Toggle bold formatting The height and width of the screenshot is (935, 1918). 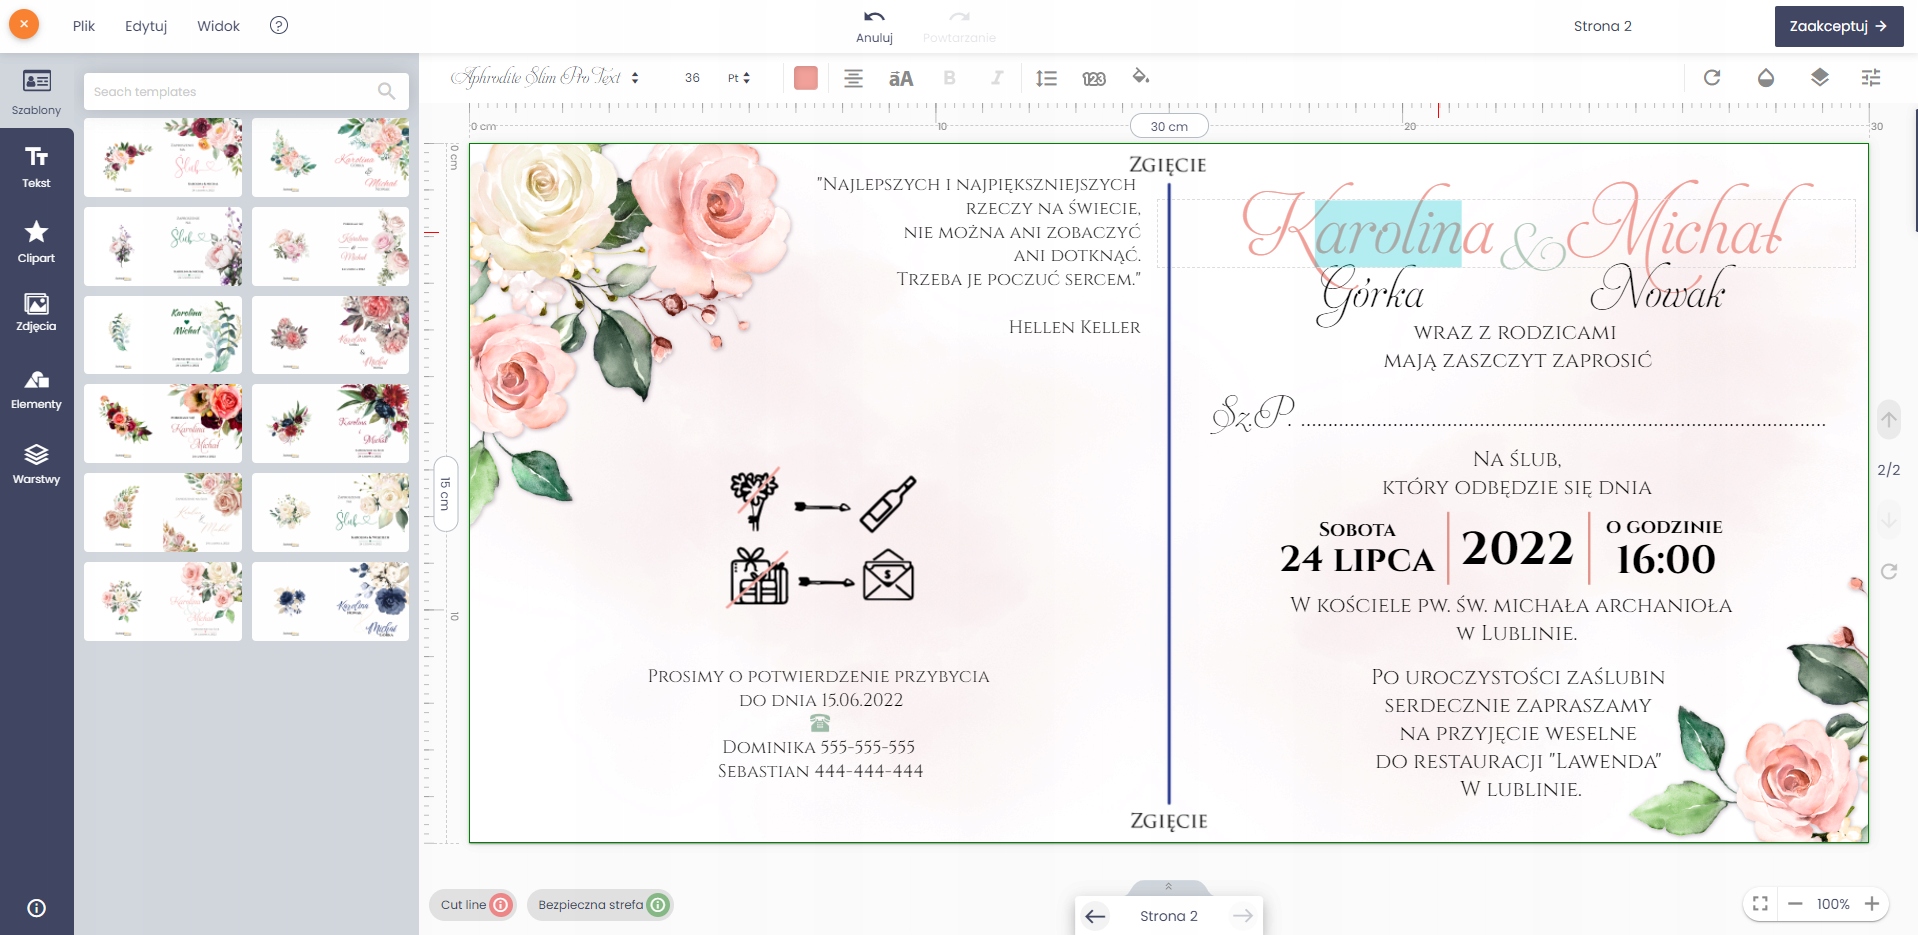[x=949, y=78]
